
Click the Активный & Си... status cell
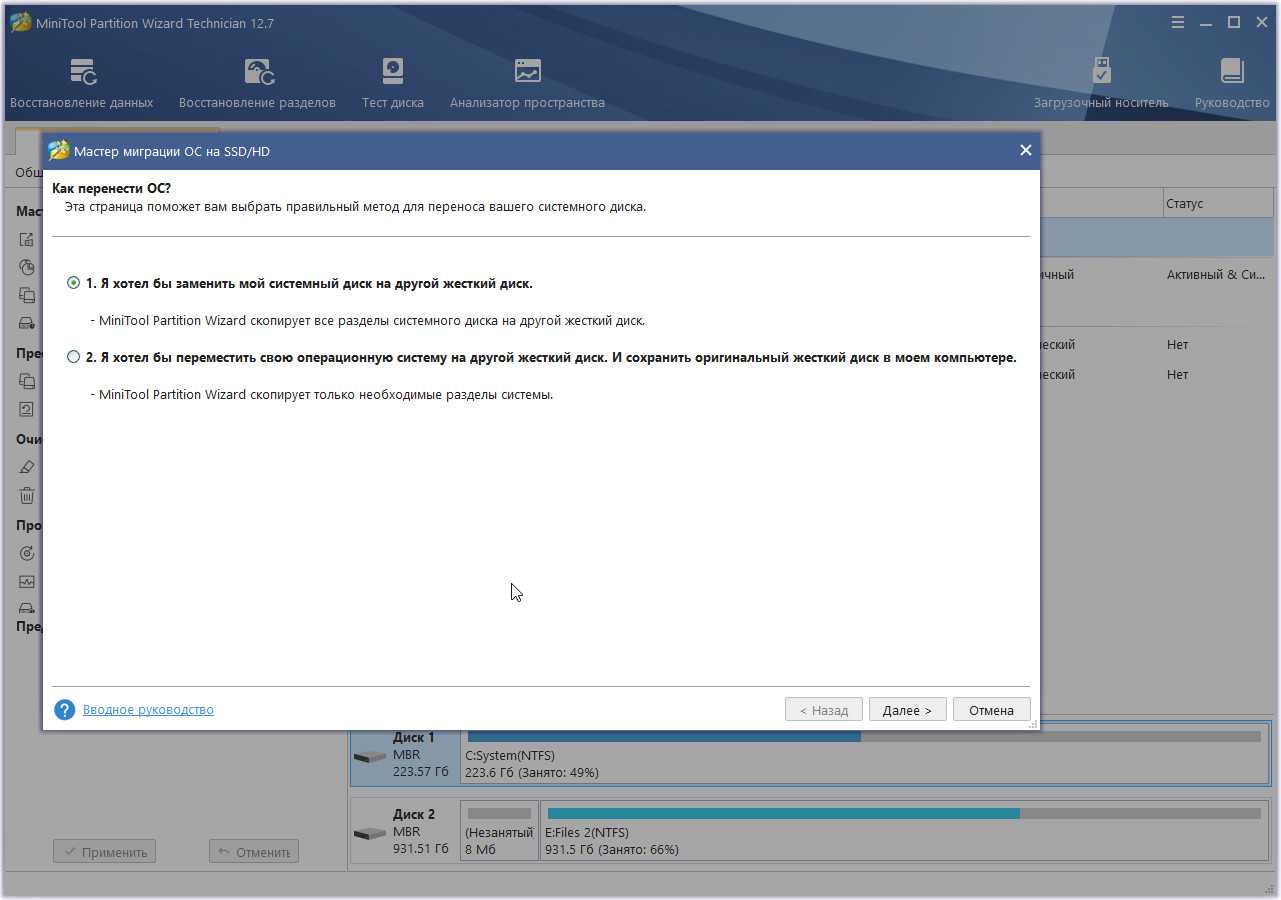point(1216,274)
